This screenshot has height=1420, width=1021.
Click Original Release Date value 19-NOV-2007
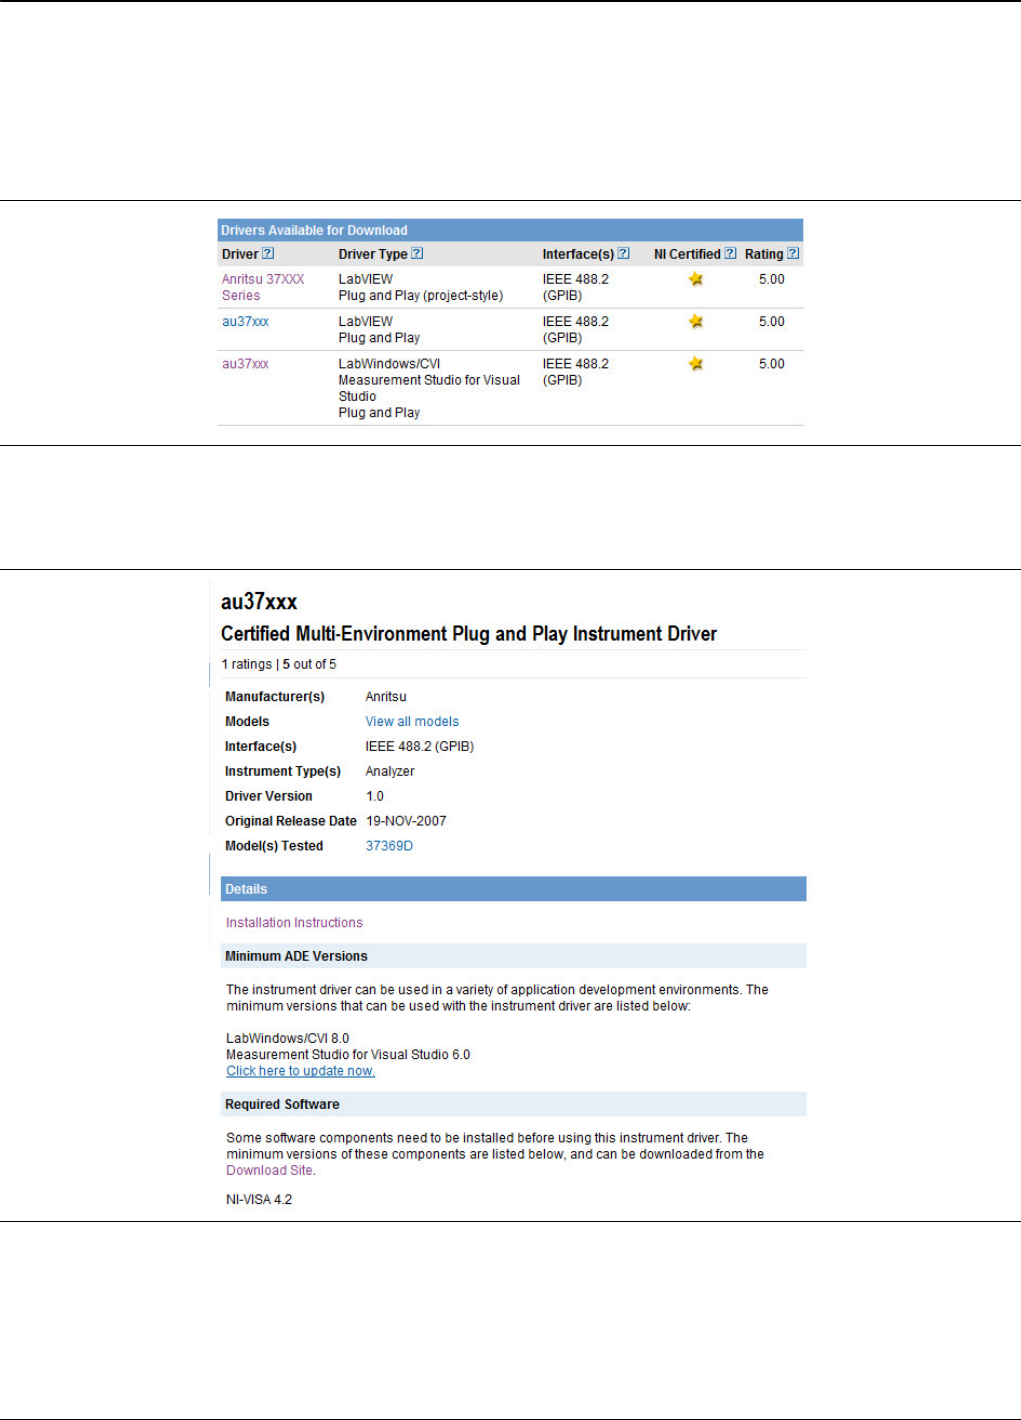pyautogui.click(x=406, y=821)
